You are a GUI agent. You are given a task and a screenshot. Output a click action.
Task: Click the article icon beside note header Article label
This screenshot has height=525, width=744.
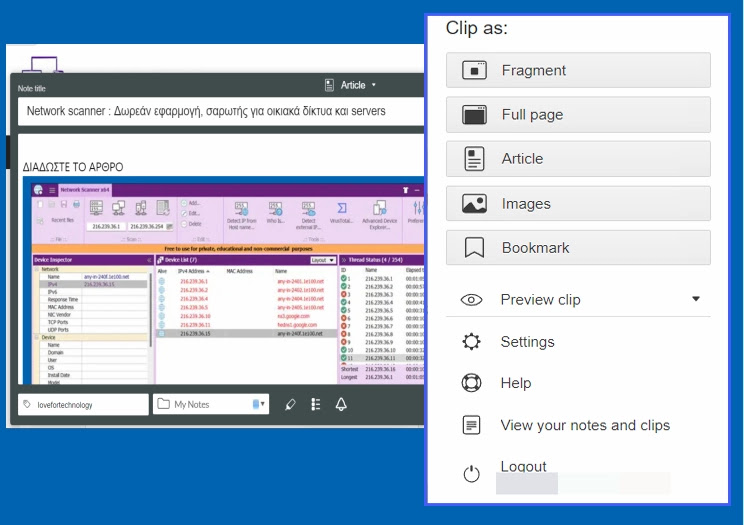pyautogui.click(x=329, y=85)
